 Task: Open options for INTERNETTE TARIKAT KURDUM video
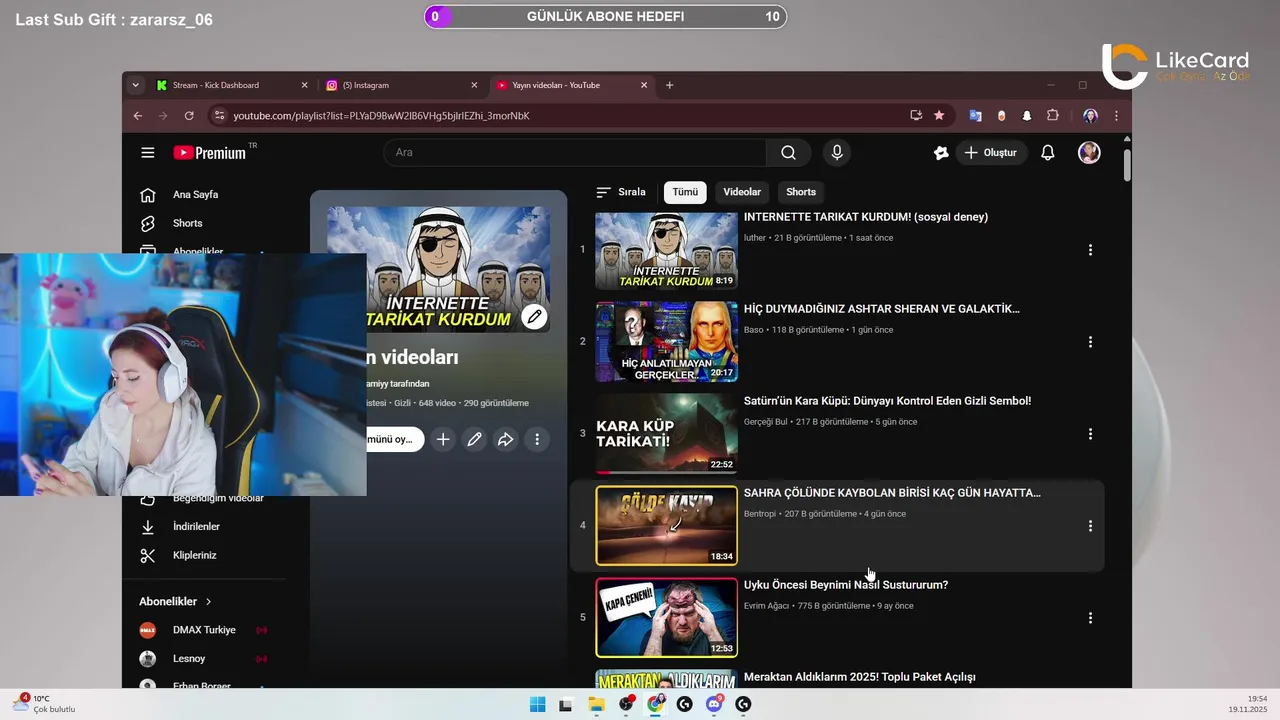coord(1090,250)
